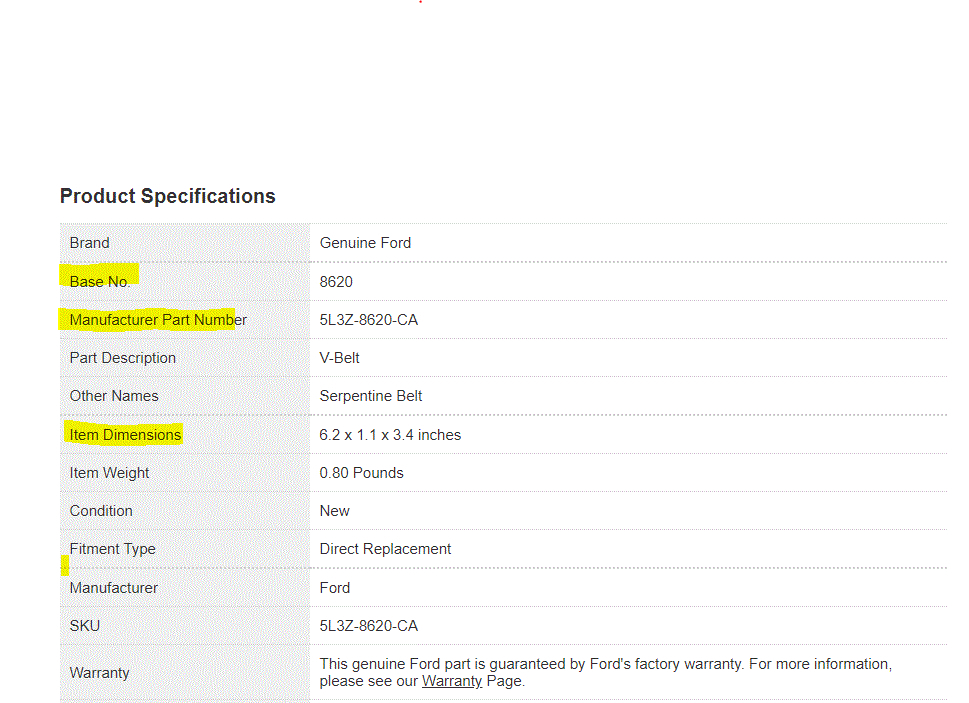Select the Brand row label
The image size is (969, 703).
(90, 243)
